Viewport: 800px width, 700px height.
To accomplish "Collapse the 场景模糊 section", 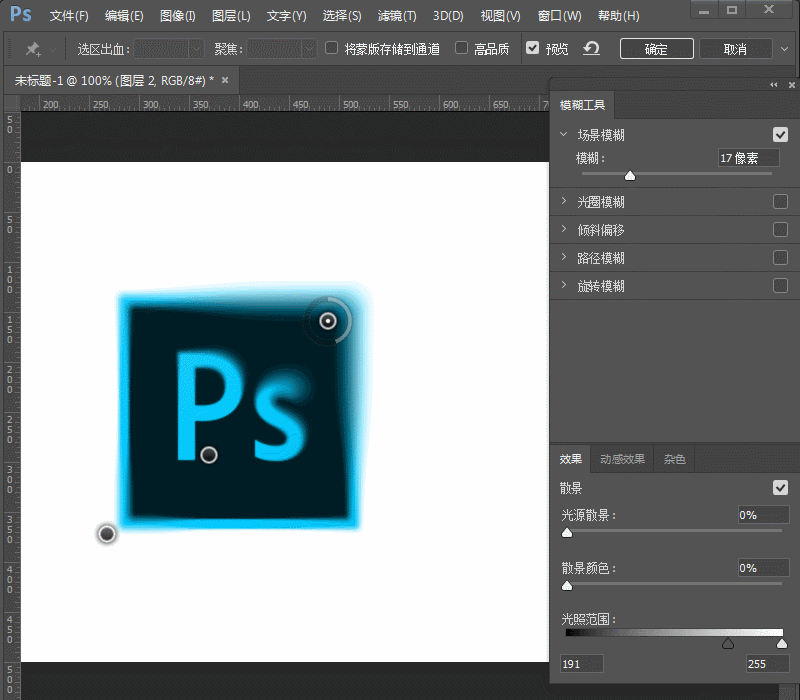I will (x=565, y=135).
